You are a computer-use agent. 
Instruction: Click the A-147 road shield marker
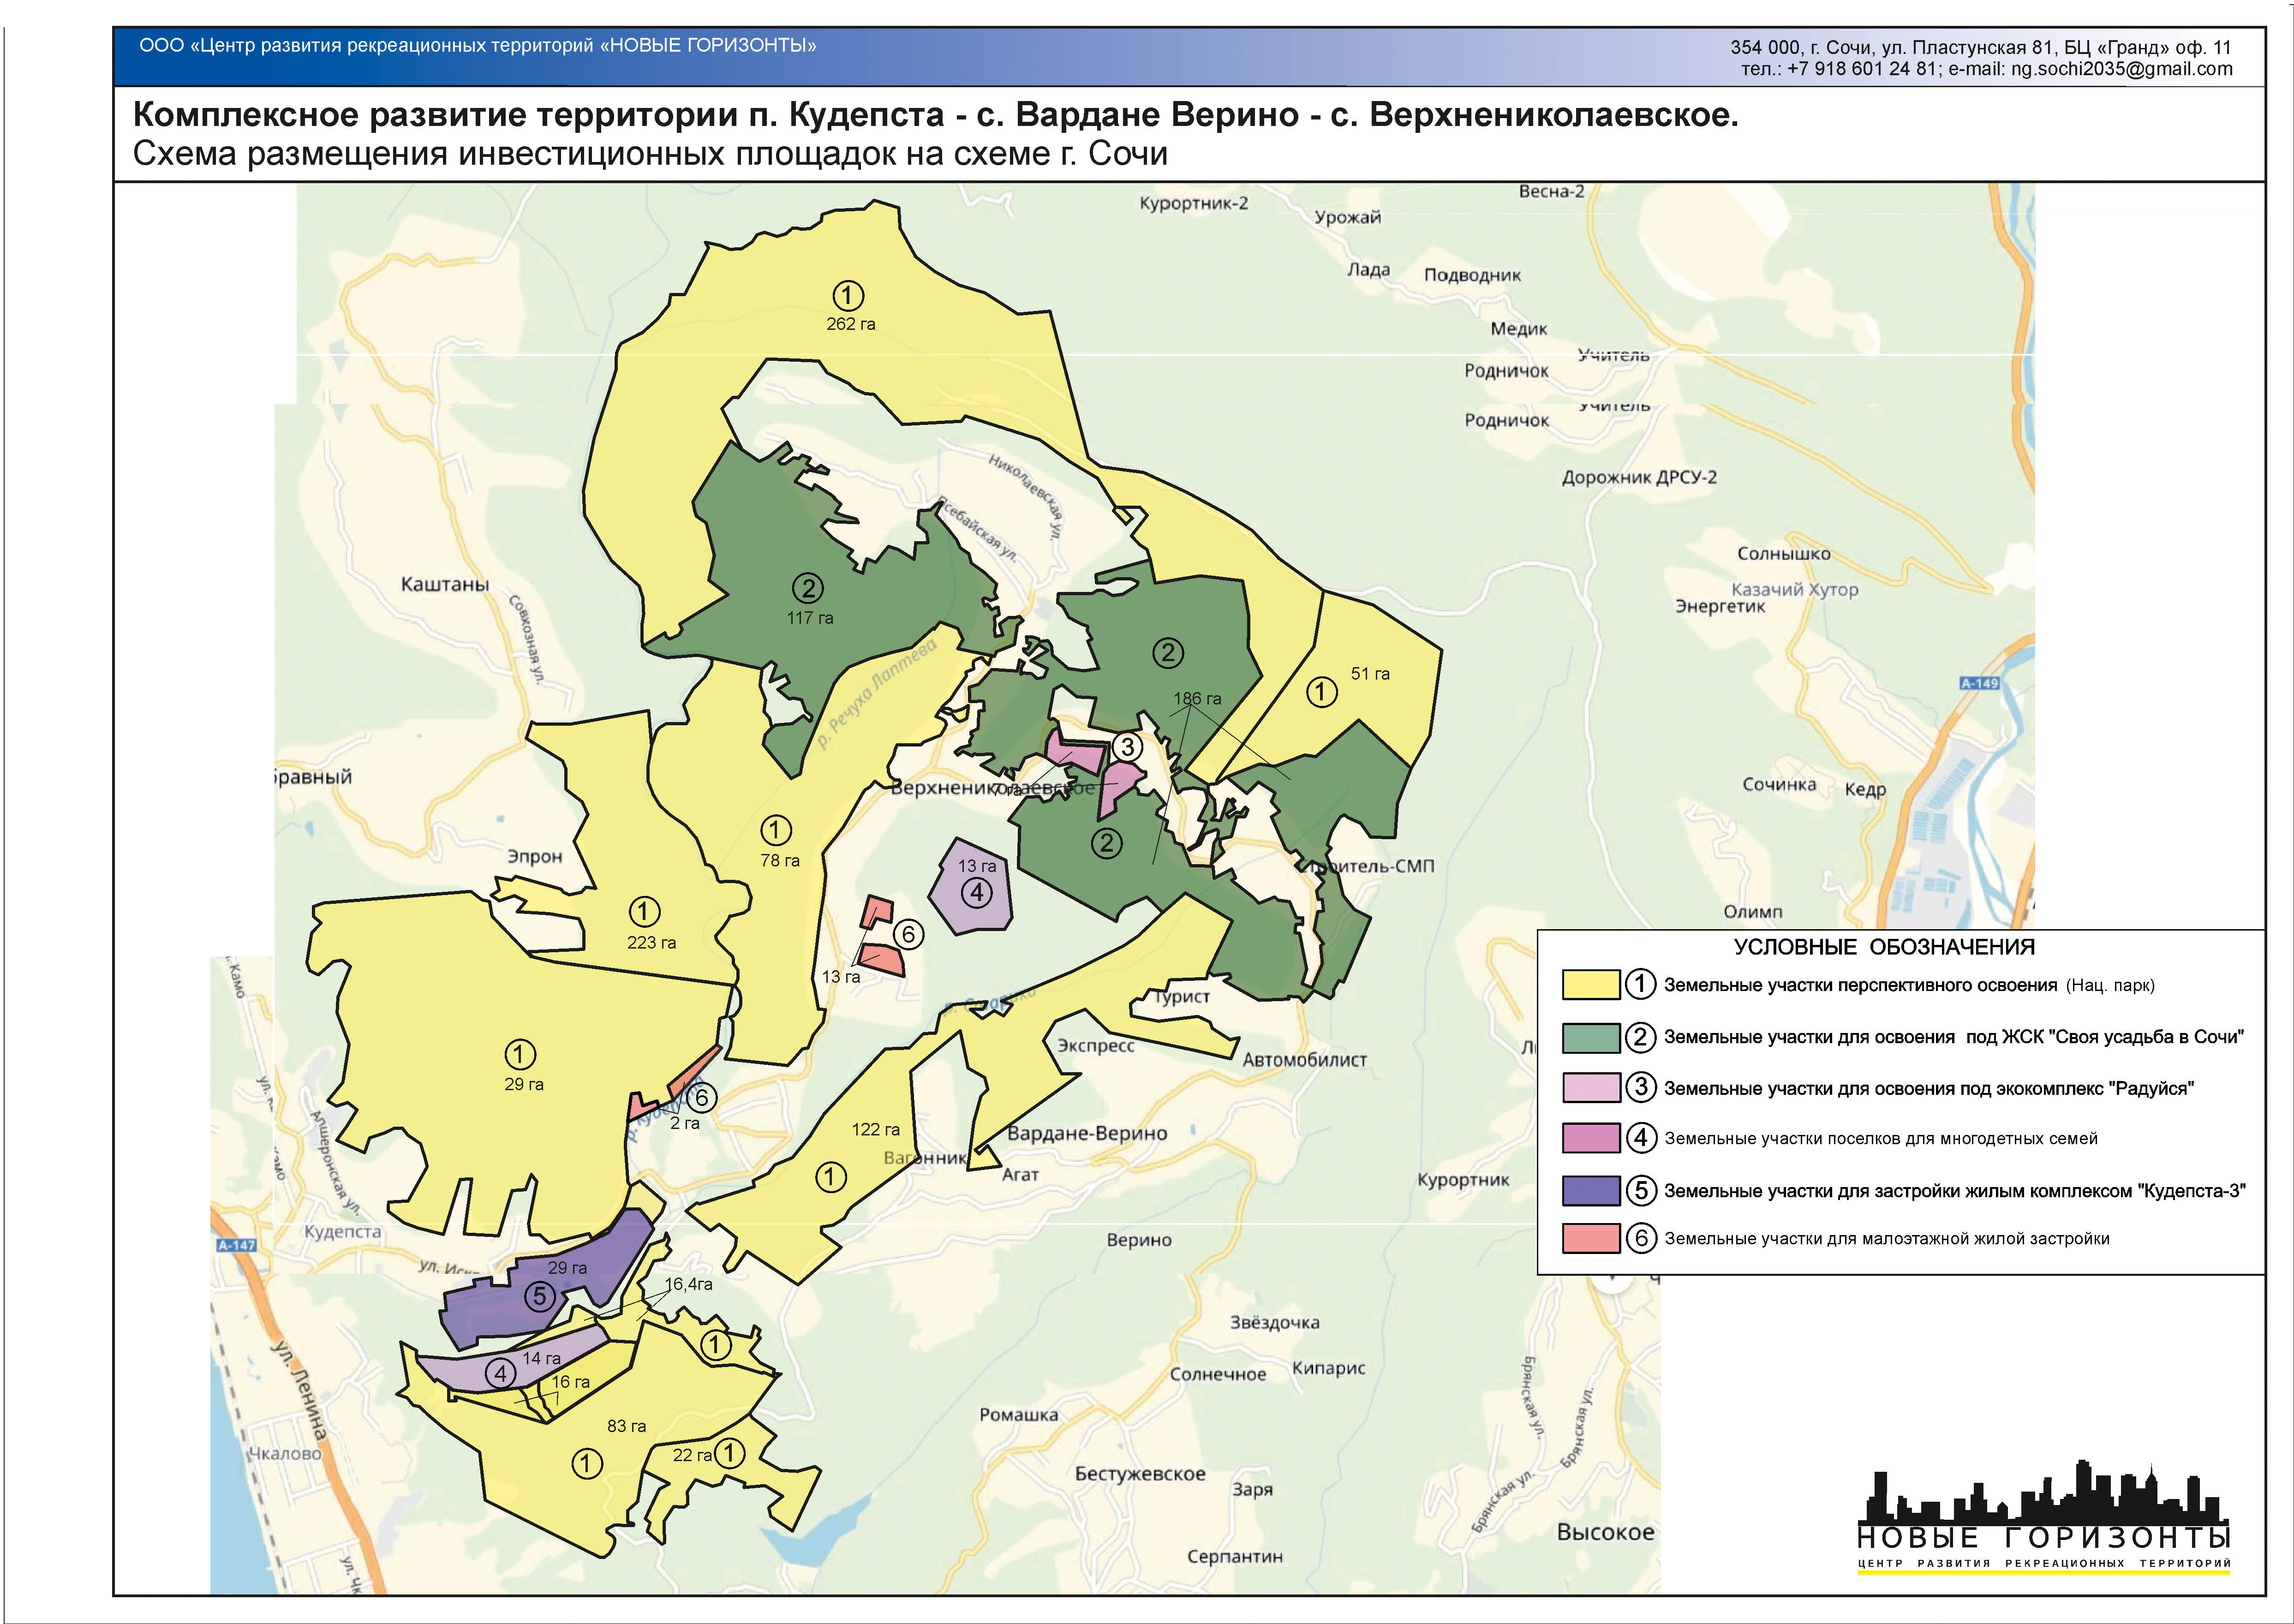pos(236,1245)
